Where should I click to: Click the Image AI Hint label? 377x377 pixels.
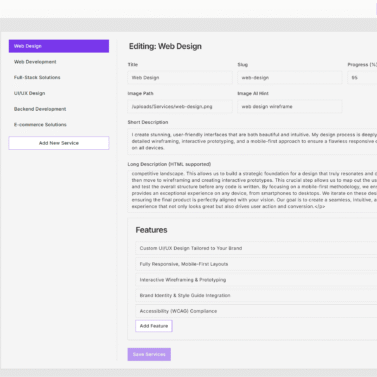(x=253, y=93)
